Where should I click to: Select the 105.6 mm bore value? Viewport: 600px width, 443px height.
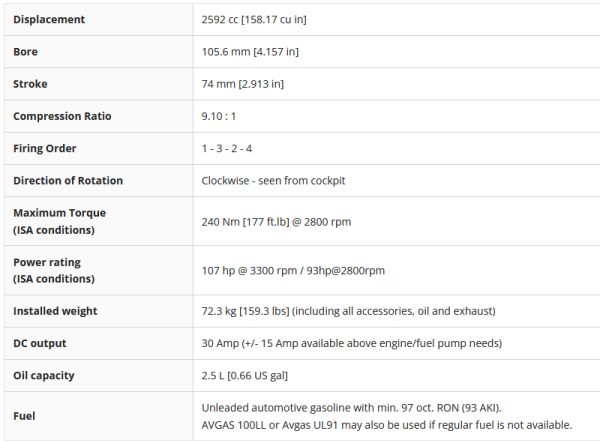click(250, 52)
